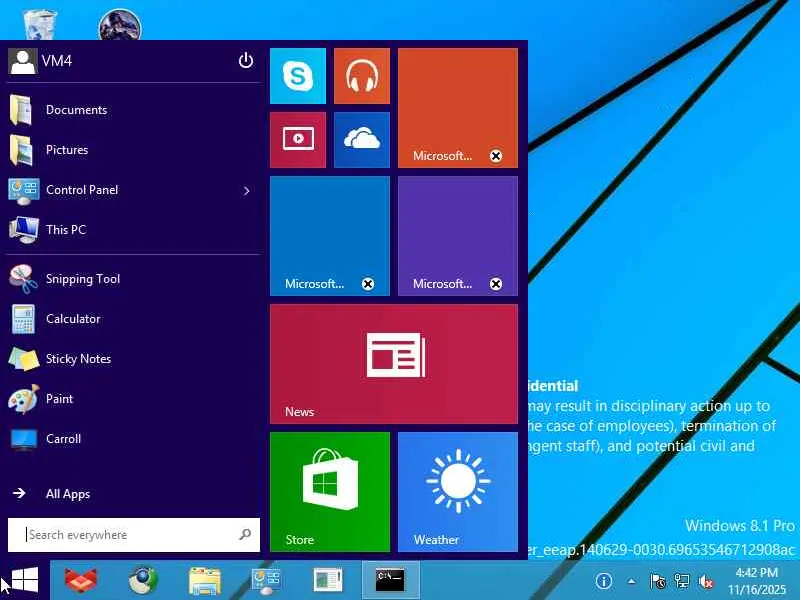This screenshot has width=800, height=600.
Task: Click the X badge on orange Microsoft tile
Action: 496,156
